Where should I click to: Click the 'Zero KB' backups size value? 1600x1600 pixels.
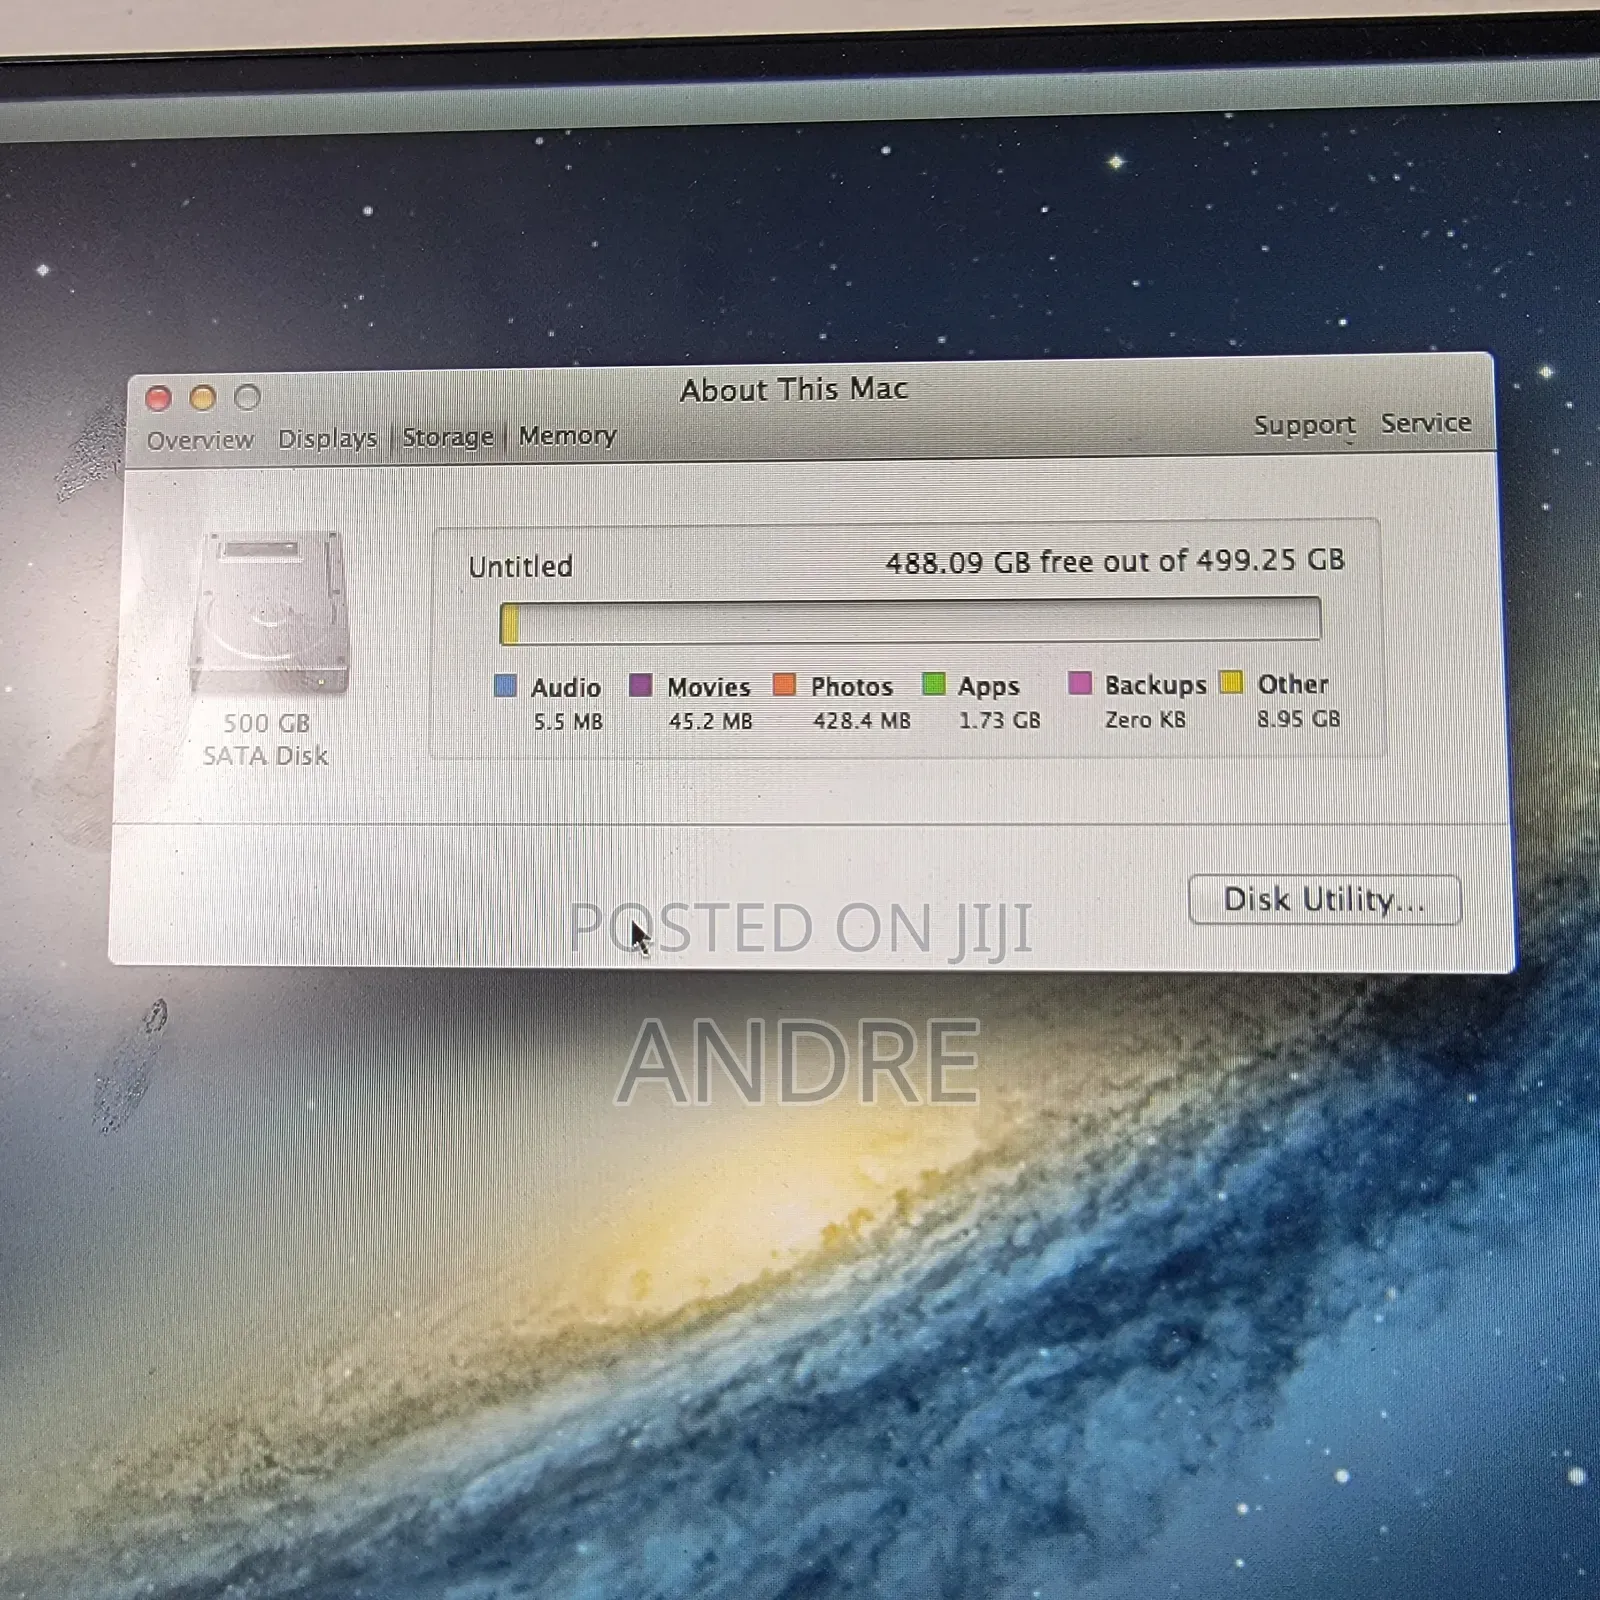(1145, 720)
